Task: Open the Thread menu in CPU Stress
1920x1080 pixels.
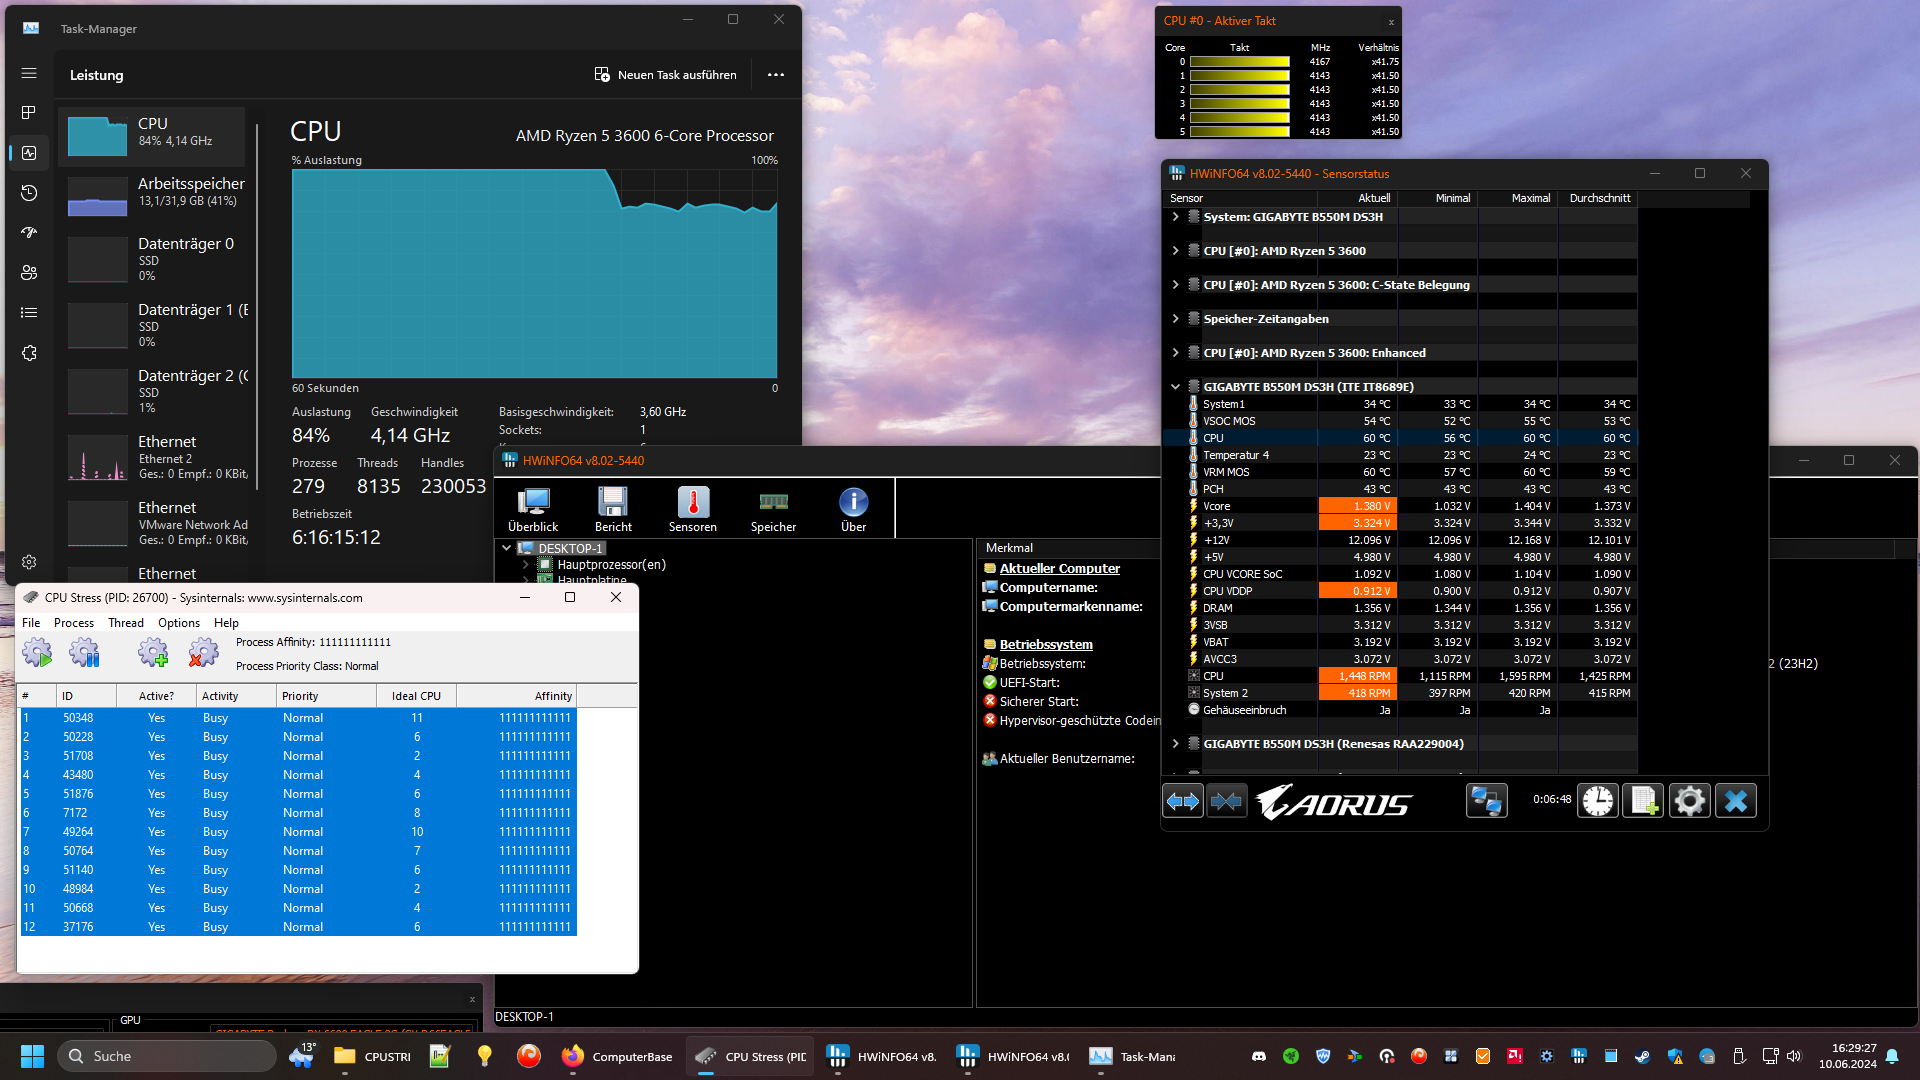Action: (x=126, y=623)
